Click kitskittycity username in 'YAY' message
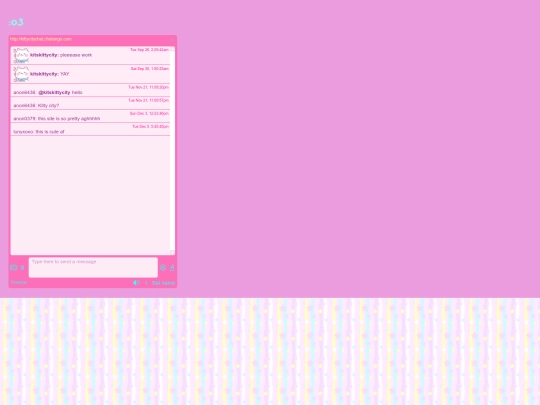The image size is (540, 405). tap(44, 74)
